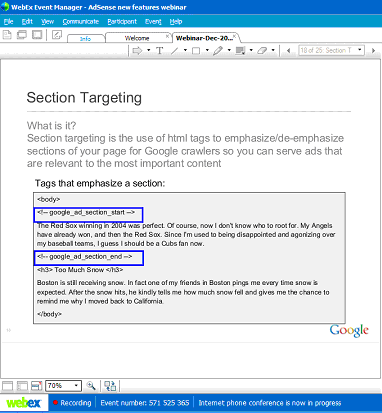Image resolution: width=382 pixels, height=413 pixels.
Task: Click the synchronize displays icon
Action: coord(110,386)
